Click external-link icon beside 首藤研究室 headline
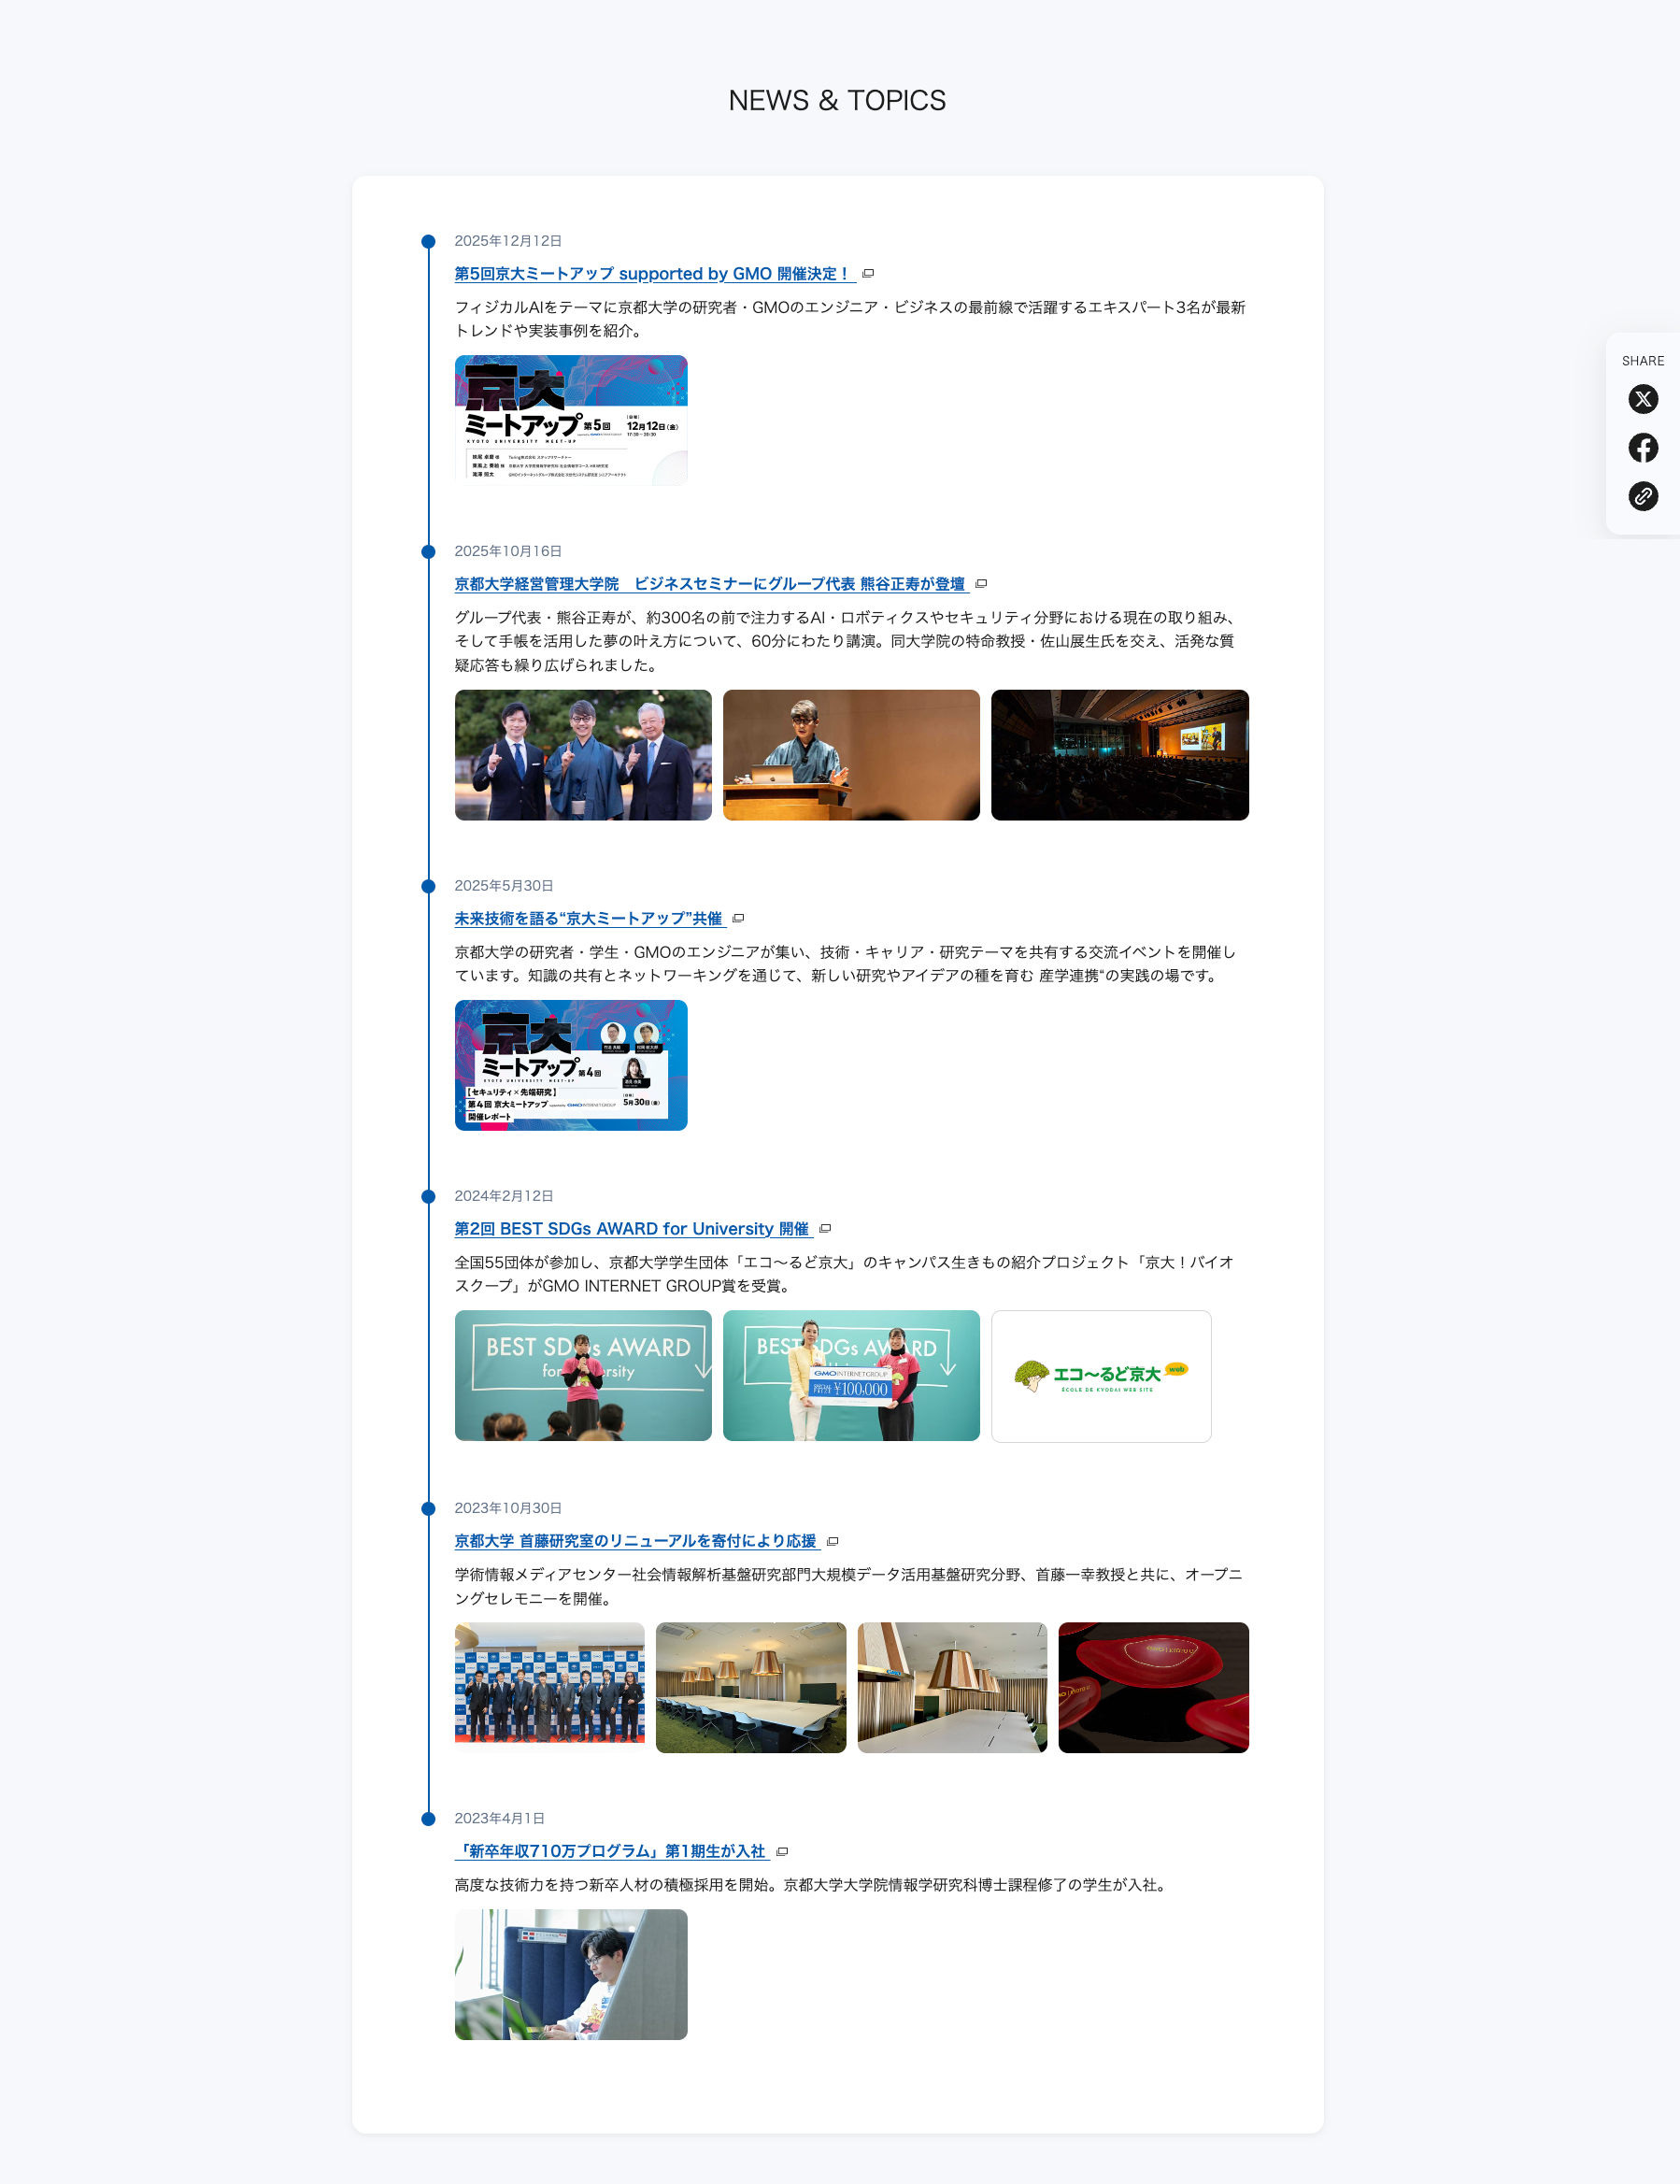1680x2184 pixels. coord(832,1541)
